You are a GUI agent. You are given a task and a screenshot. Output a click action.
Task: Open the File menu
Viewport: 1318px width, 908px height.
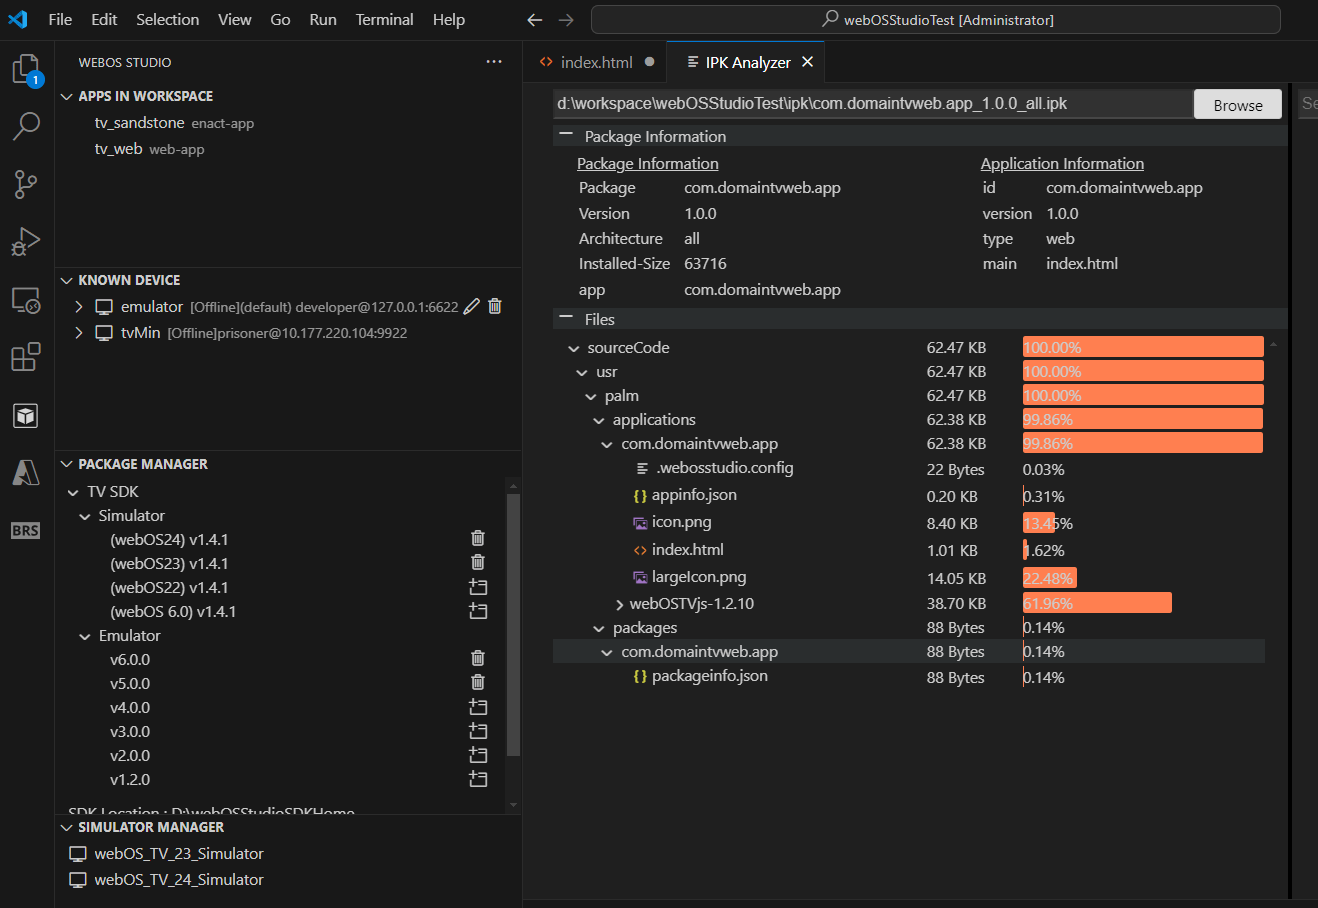pos(60,20)
